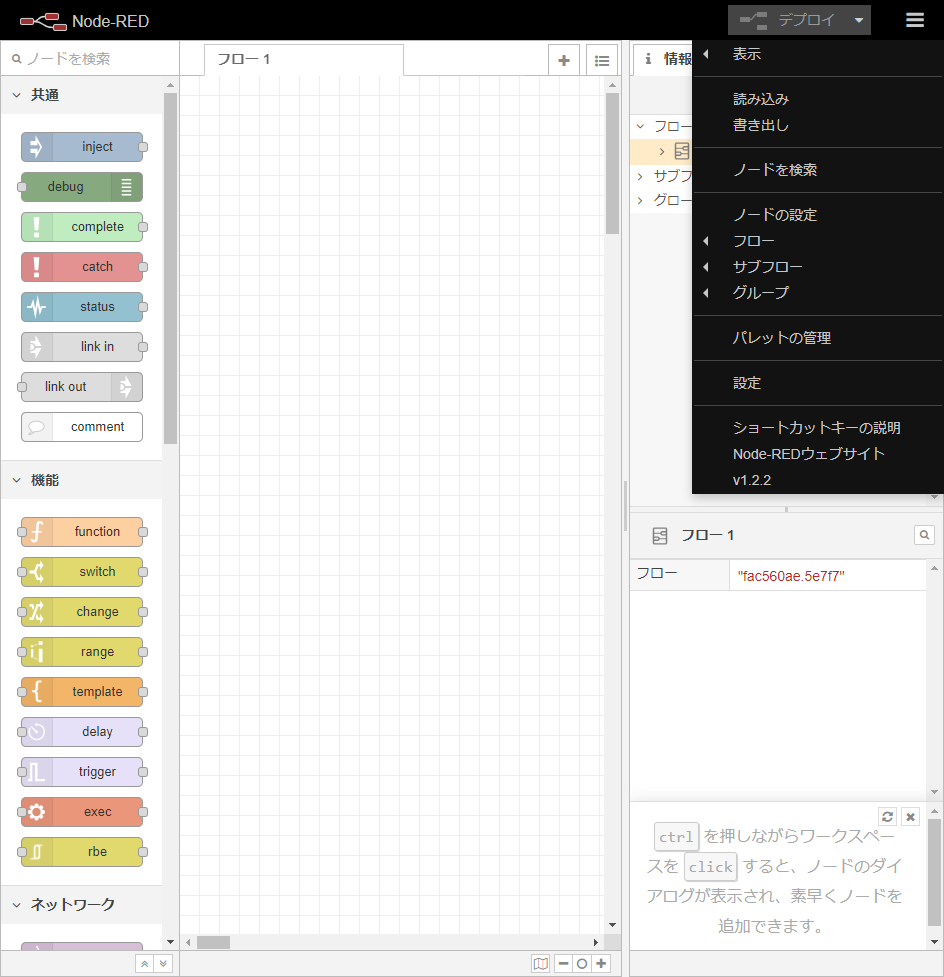Close the tips box with X icon
The image size is (944, 977).
click(x=910, y=817)
